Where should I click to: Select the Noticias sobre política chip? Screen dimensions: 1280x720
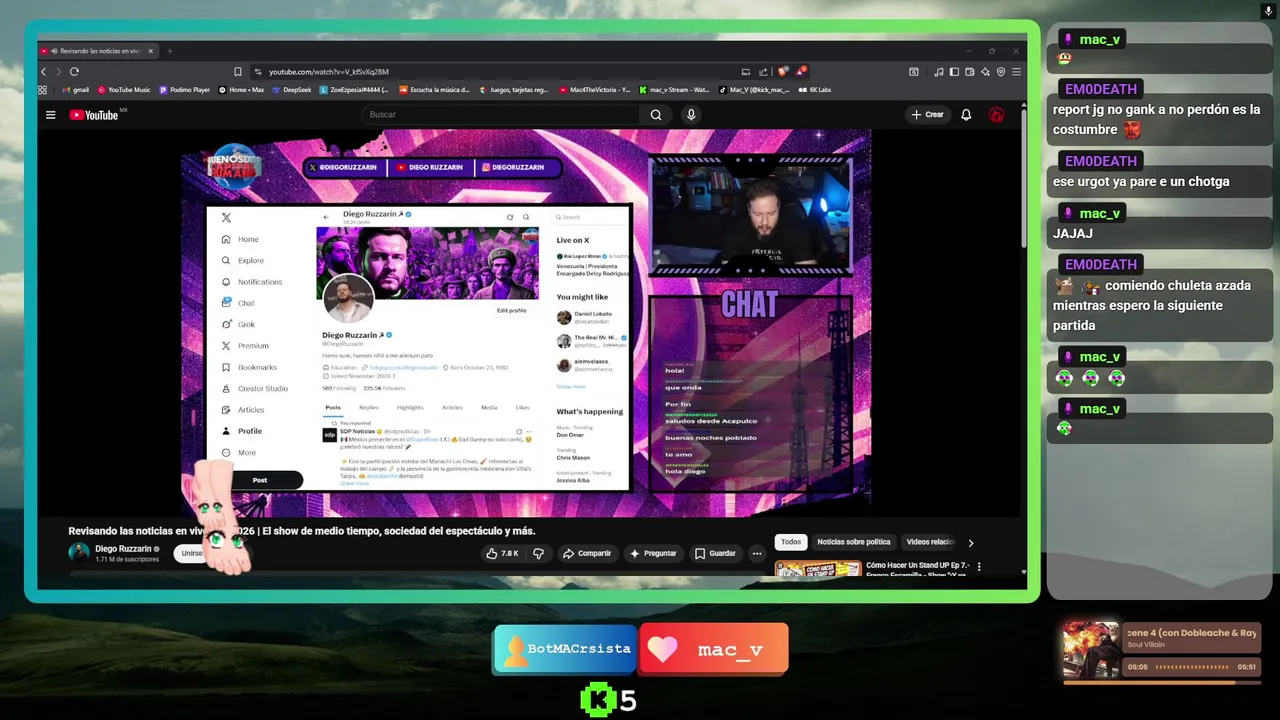point(853,542)
